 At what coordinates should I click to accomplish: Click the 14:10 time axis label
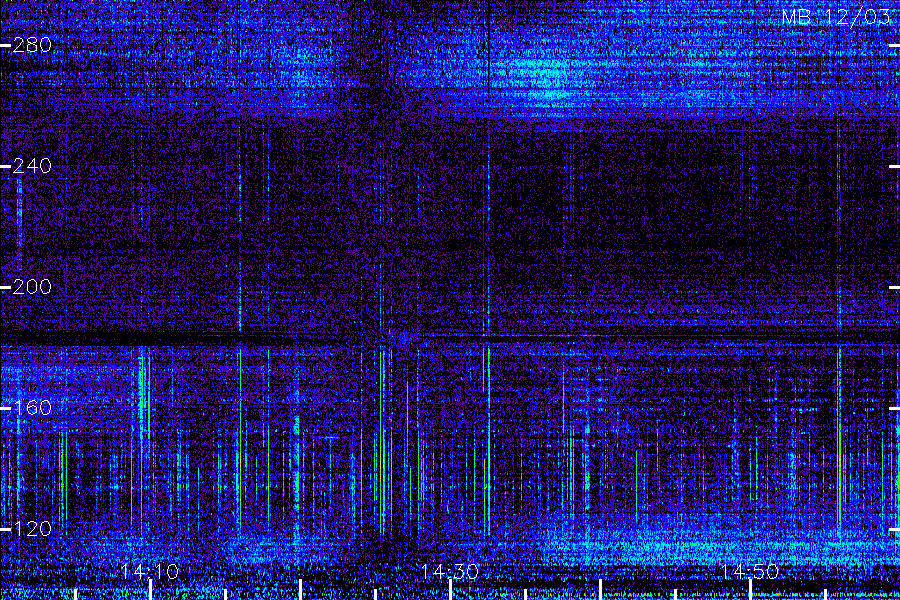tap(150, 571)
